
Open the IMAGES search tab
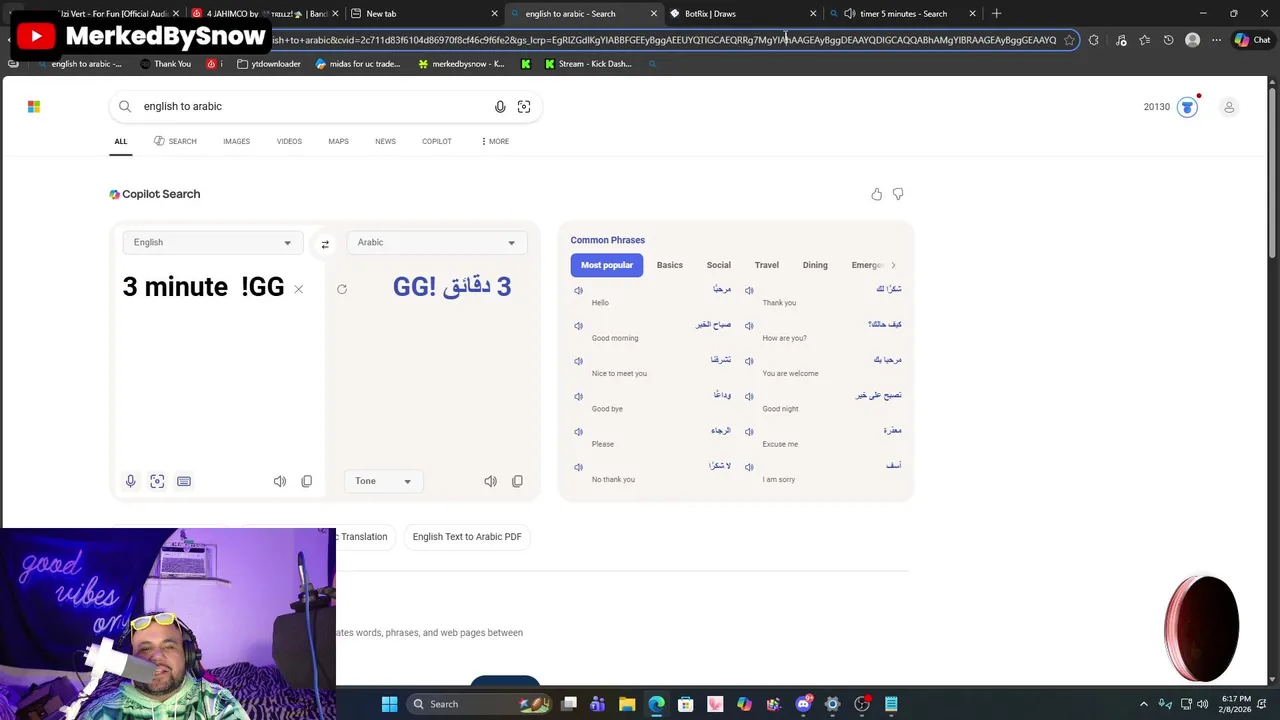[x=236, y=141]
